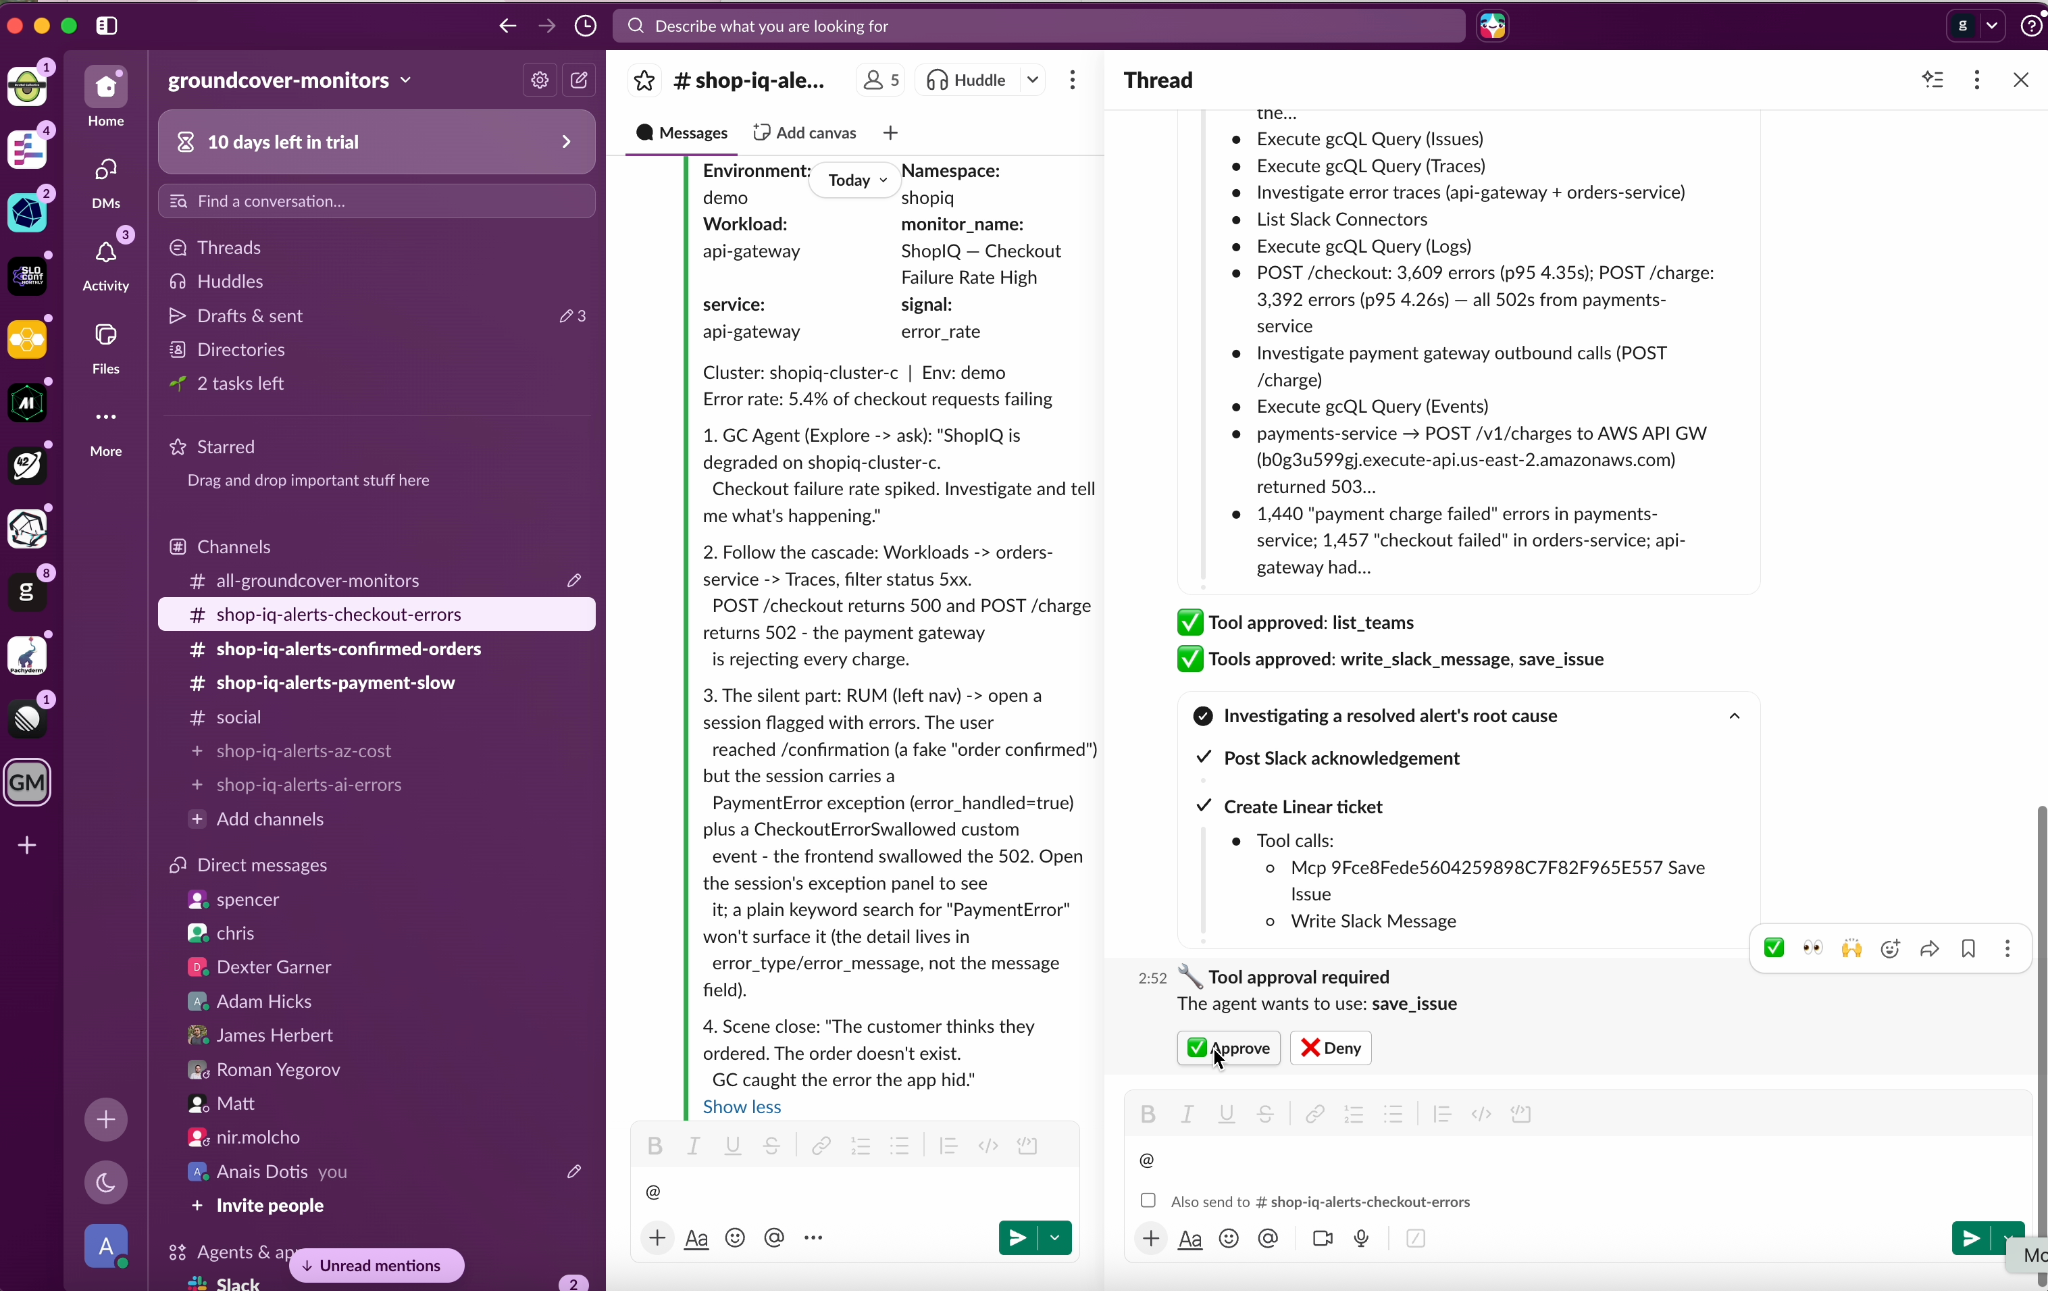This screenshot has width=2048, height=1291.
Task: Open groundcover-monitors workspace menu
Action: point(290,80)
